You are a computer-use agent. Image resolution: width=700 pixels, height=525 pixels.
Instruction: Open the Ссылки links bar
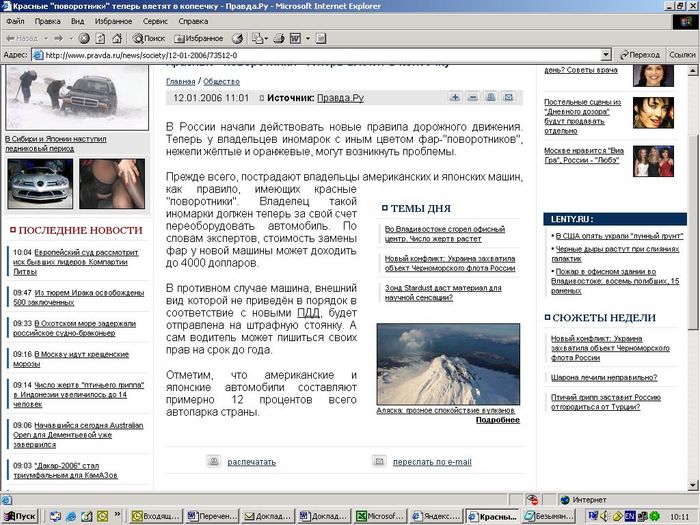tap(682, 55)
